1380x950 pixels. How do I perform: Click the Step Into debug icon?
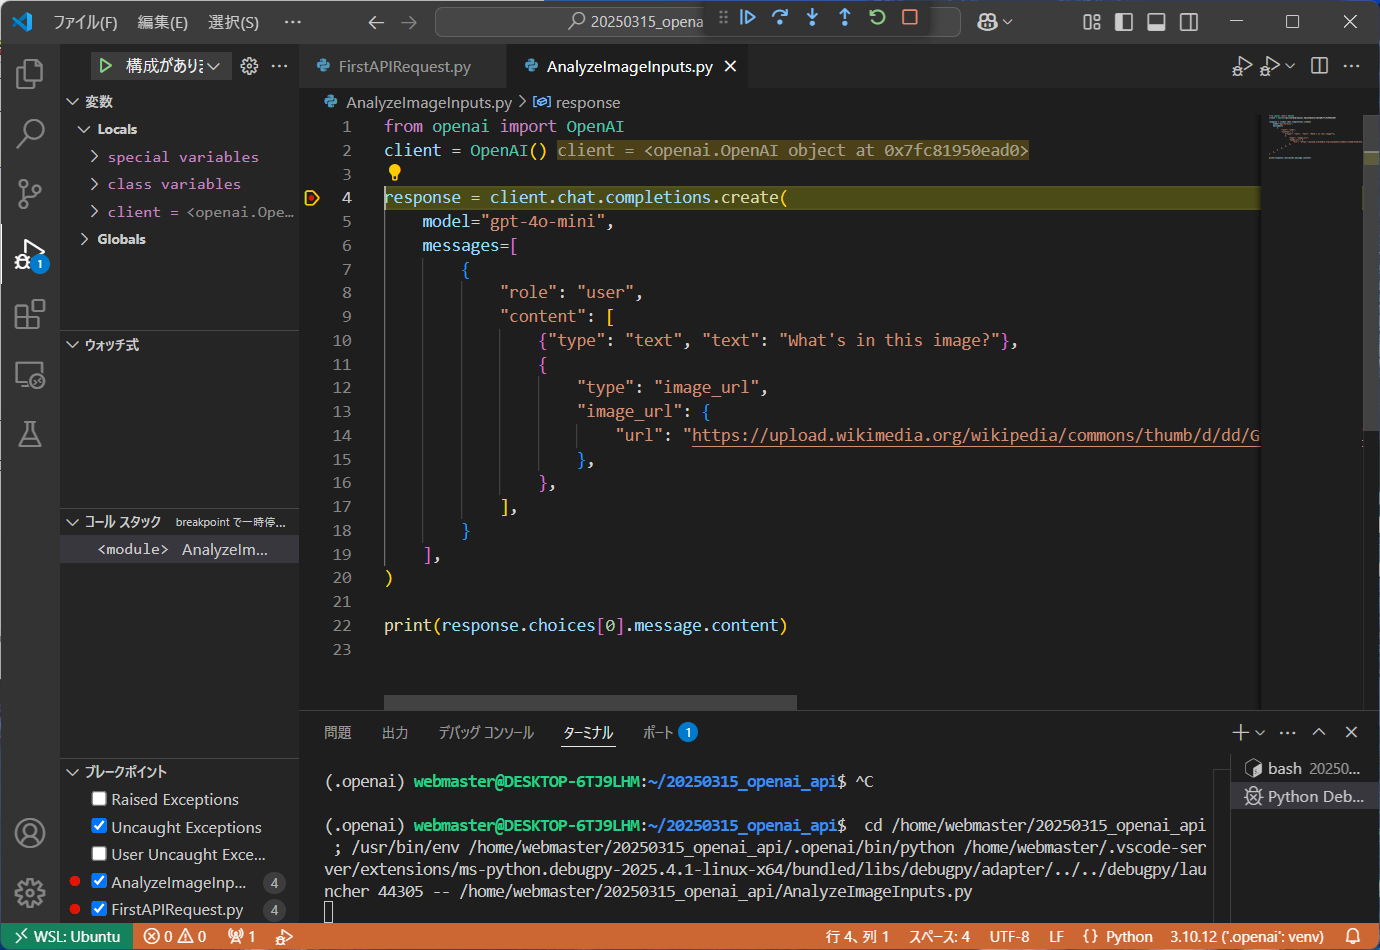(x=812, y=17)
